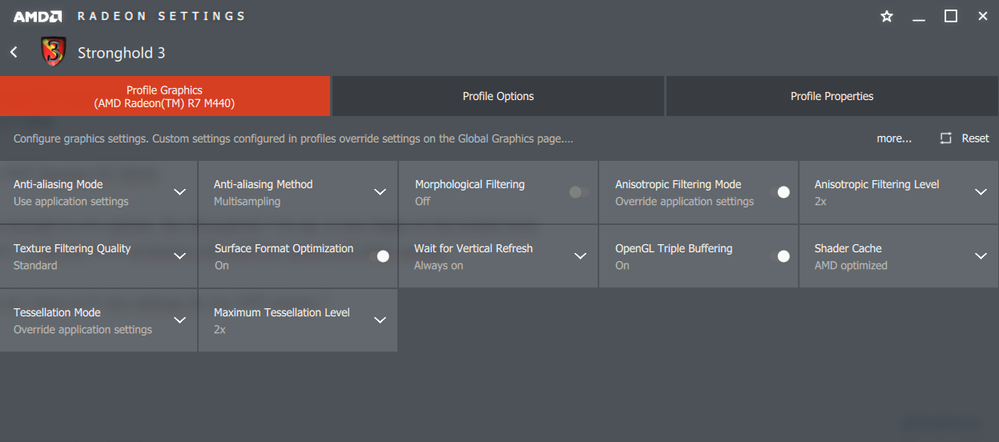Expand Tessellation Mode dropdown arrow
The image size is (999, 442).
(180, 320)
